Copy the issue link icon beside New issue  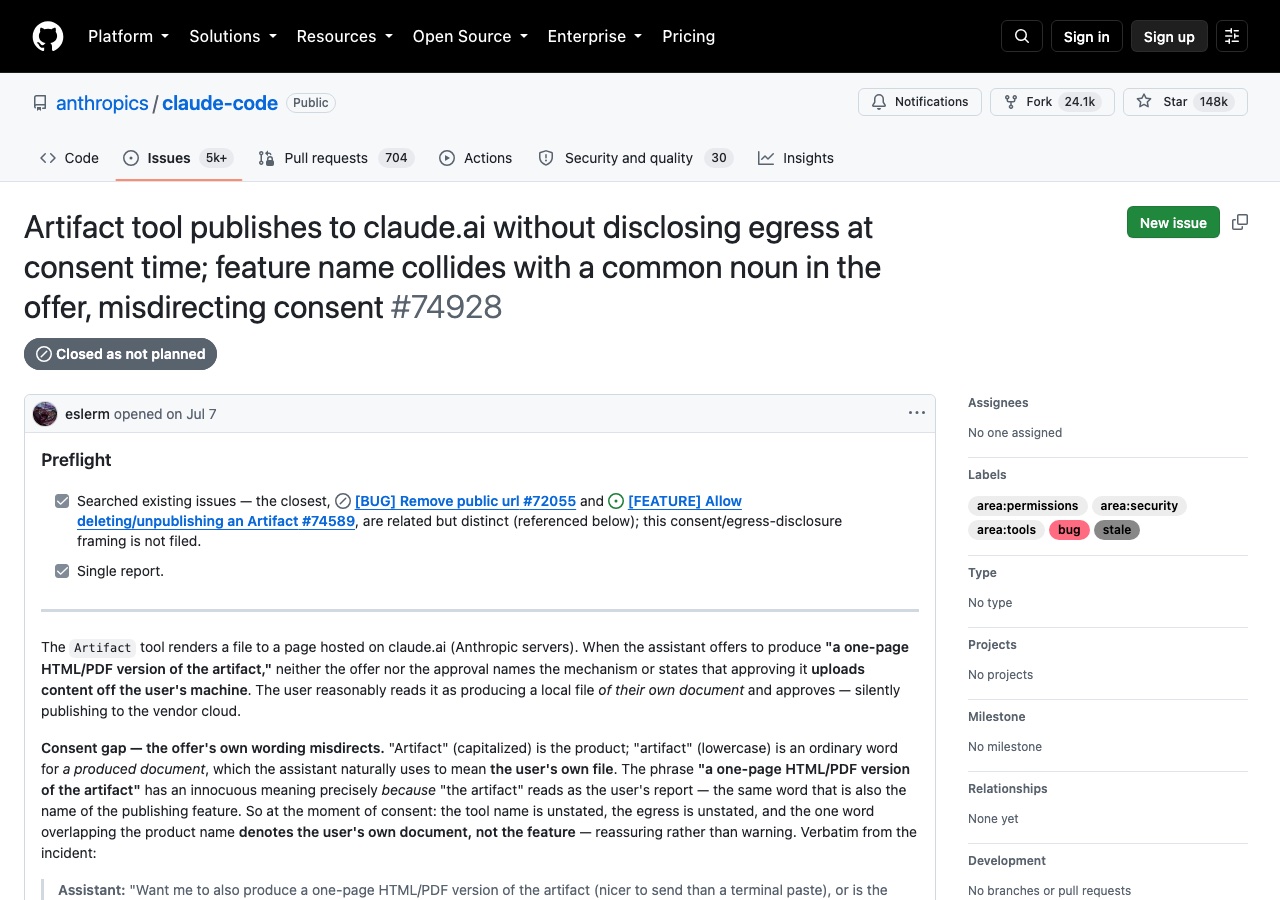tap(1240, 222)
